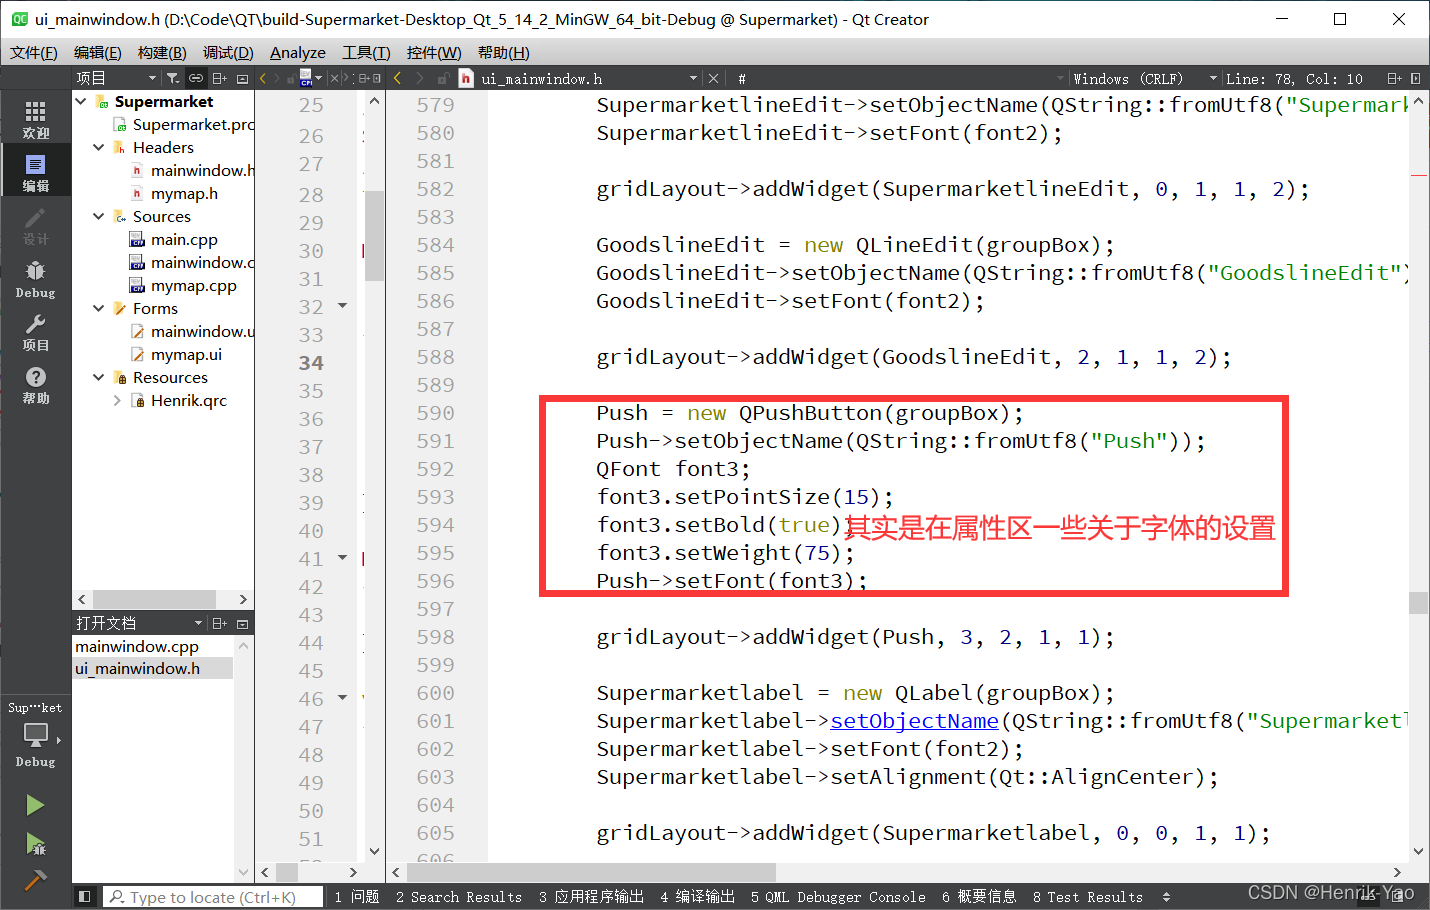Viewport: 1430px width, 910px height.
Task: Open the ui_mainwindow.h file dropdown
Action: coord(692,78)
